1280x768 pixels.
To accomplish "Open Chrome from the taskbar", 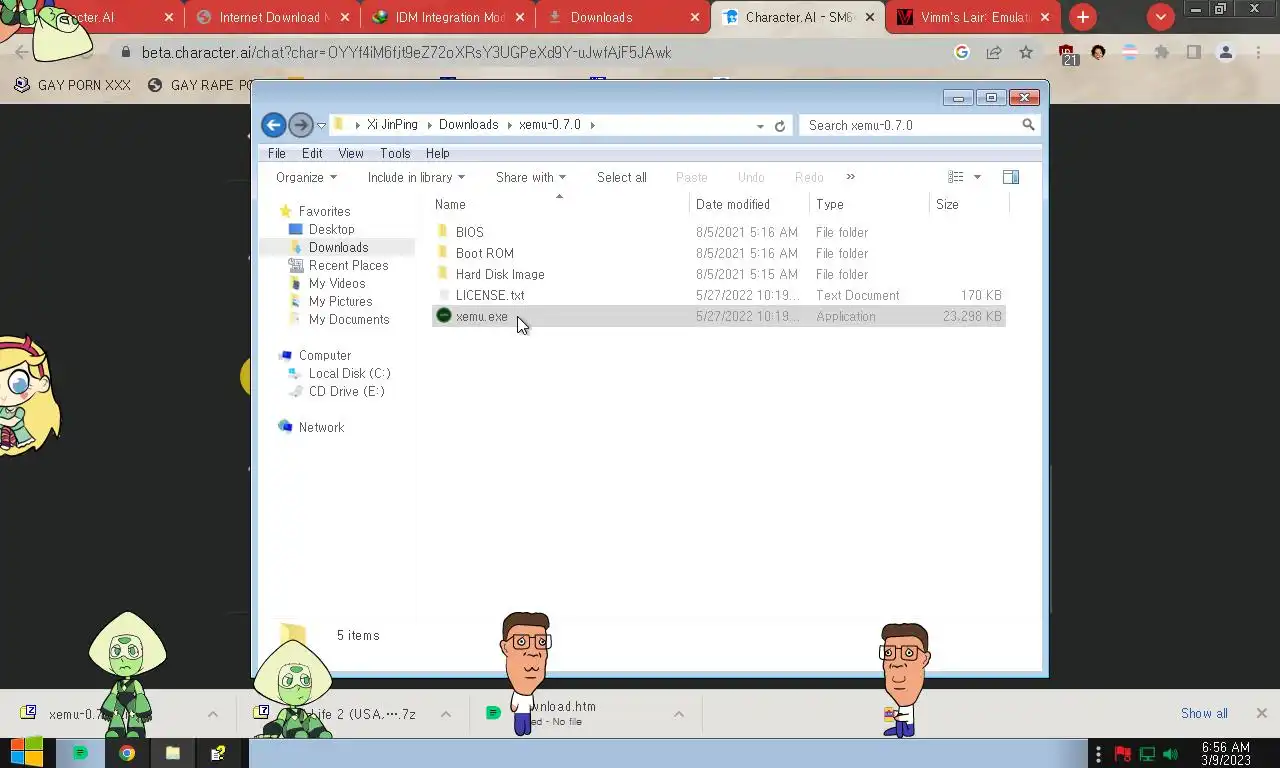I will (127, 753).
